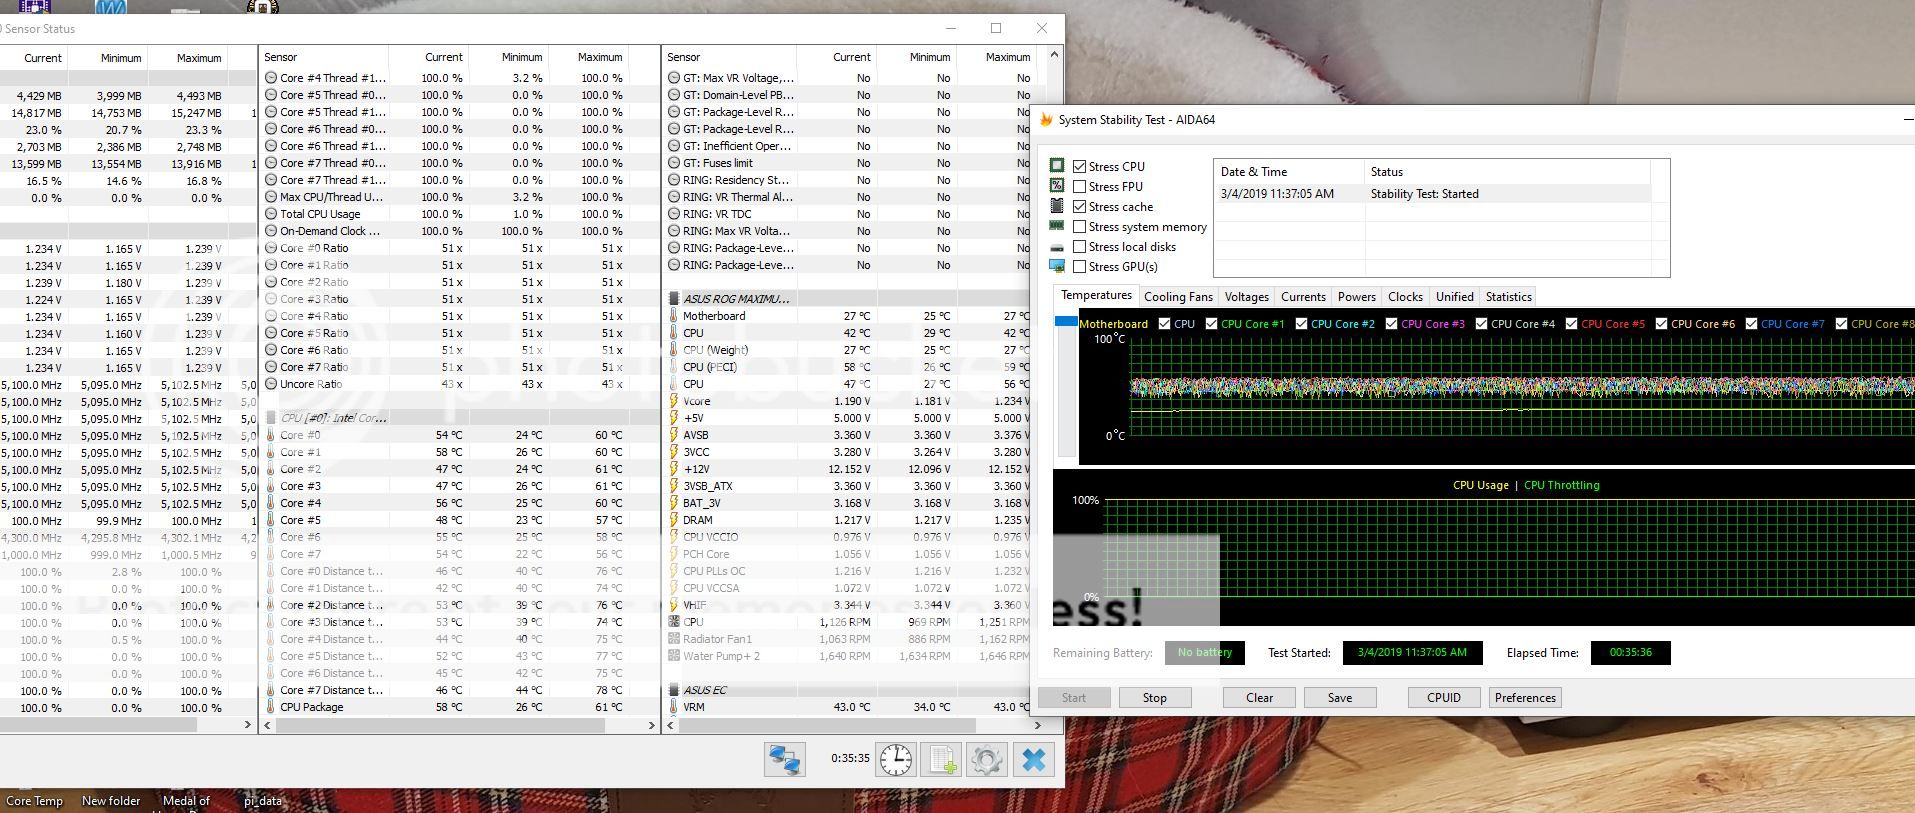Switch to the Cooling Fans tab

point(1178,297)
